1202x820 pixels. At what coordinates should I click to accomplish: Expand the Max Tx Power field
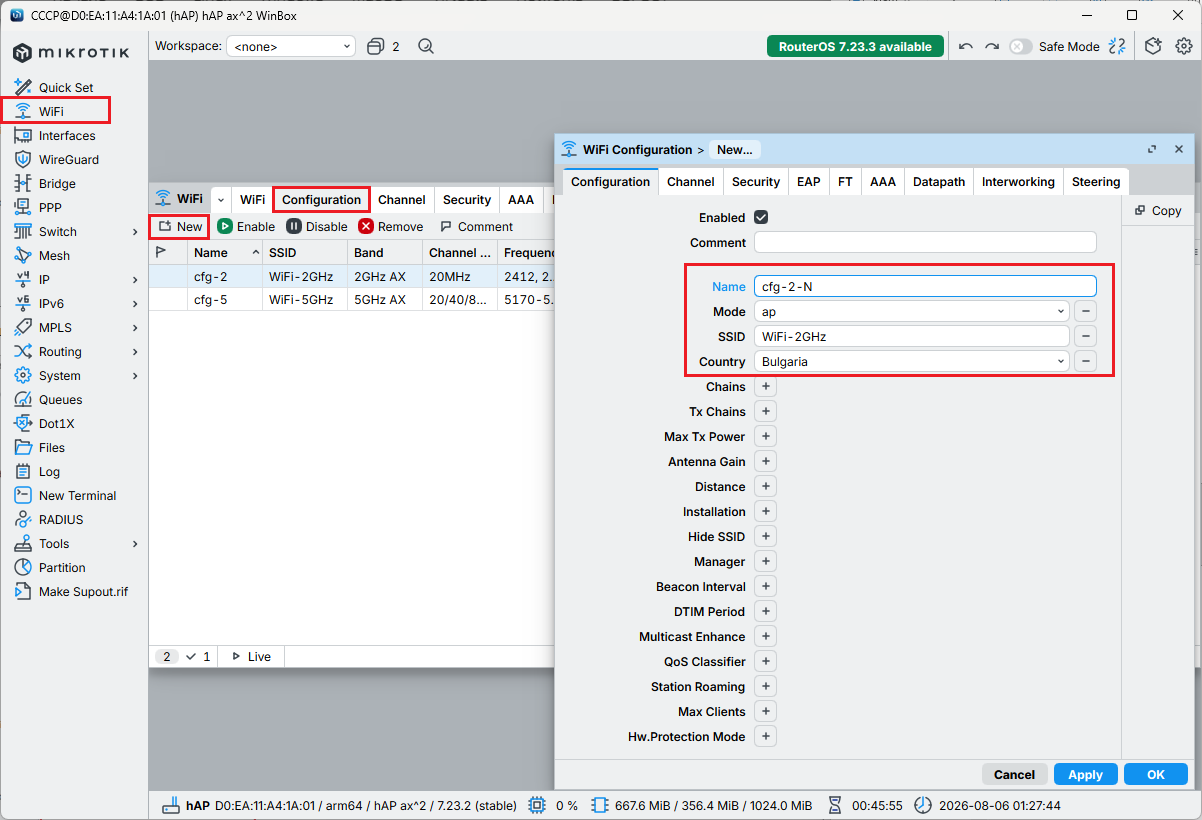click(765, 437)
